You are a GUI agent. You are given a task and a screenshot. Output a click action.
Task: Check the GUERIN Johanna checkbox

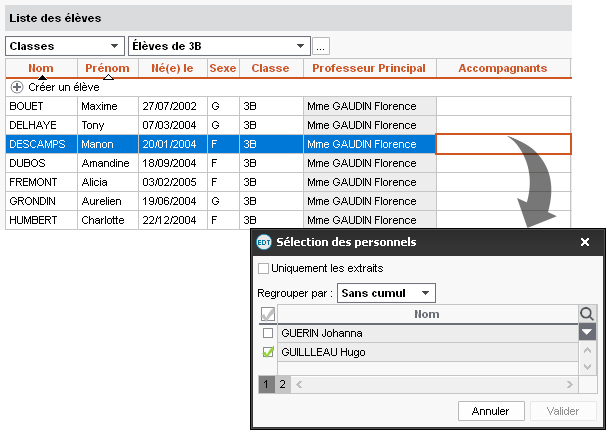[268, 333]
